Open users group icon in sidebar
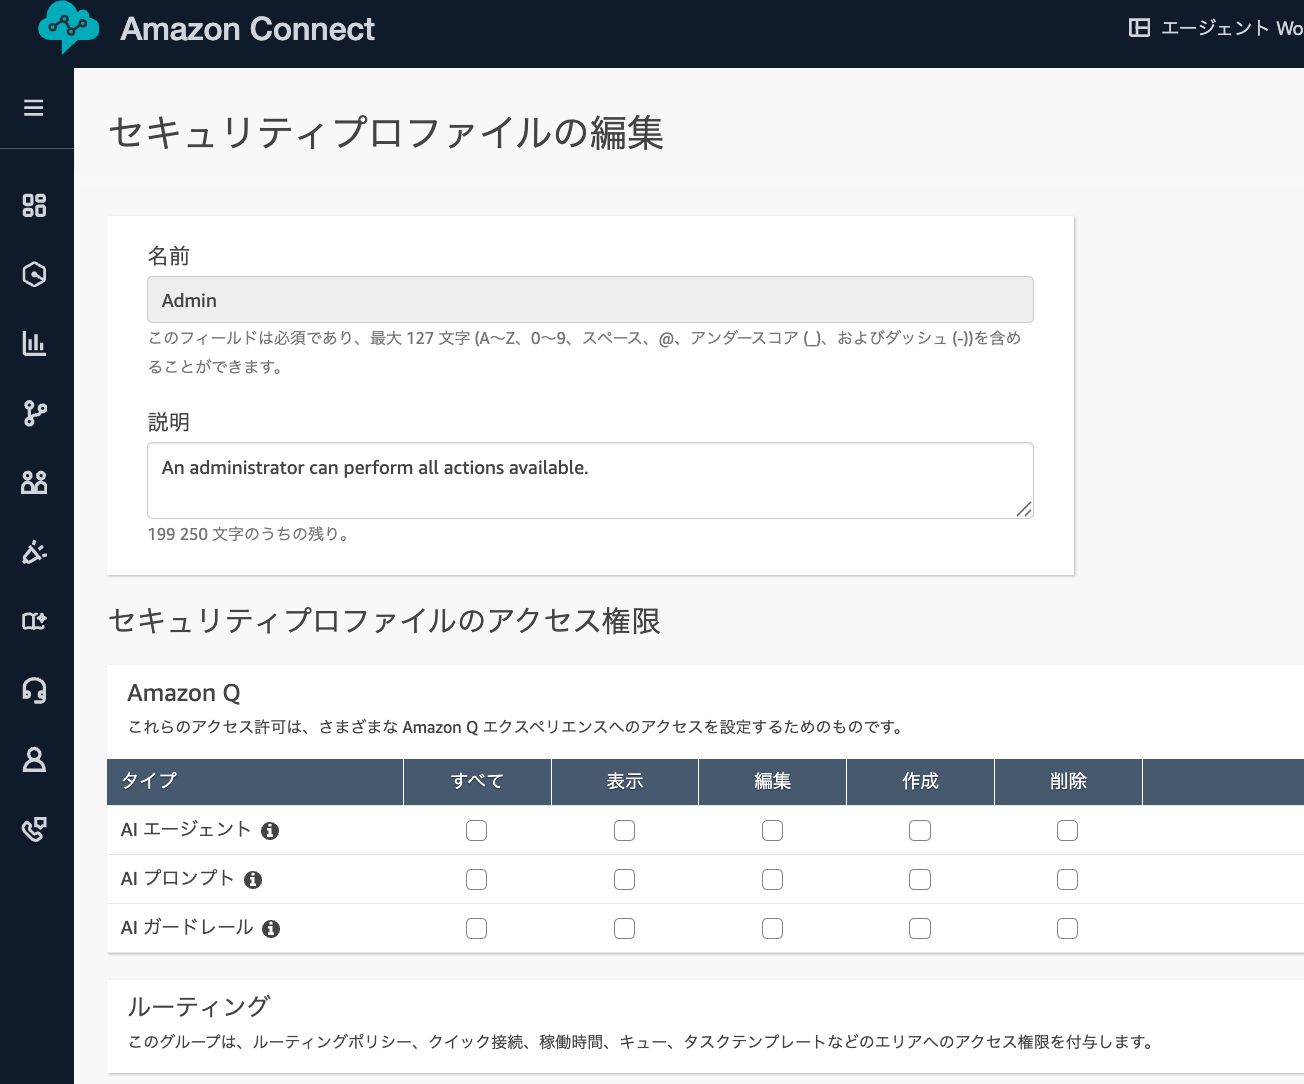The image size is (1304, 1084). pyautogui.click(x=34, y=482)
